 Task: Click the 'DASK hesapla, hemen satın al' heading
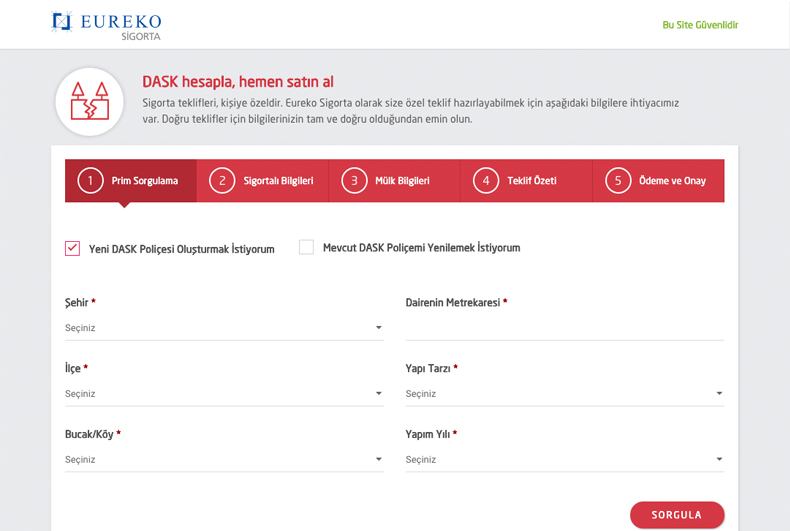coord(238,82)
